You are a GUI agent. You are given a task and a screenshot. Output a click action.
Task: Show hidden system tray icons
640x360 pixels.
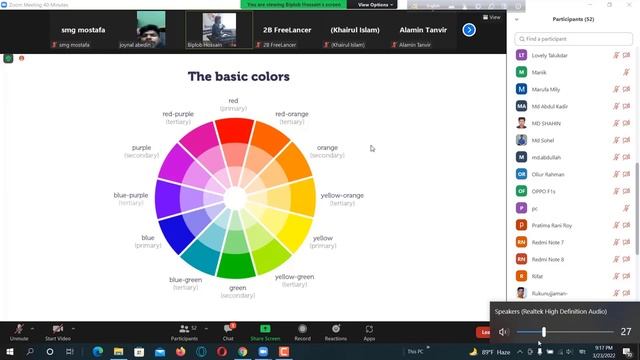pyautogui.click(x=520, y=351)
